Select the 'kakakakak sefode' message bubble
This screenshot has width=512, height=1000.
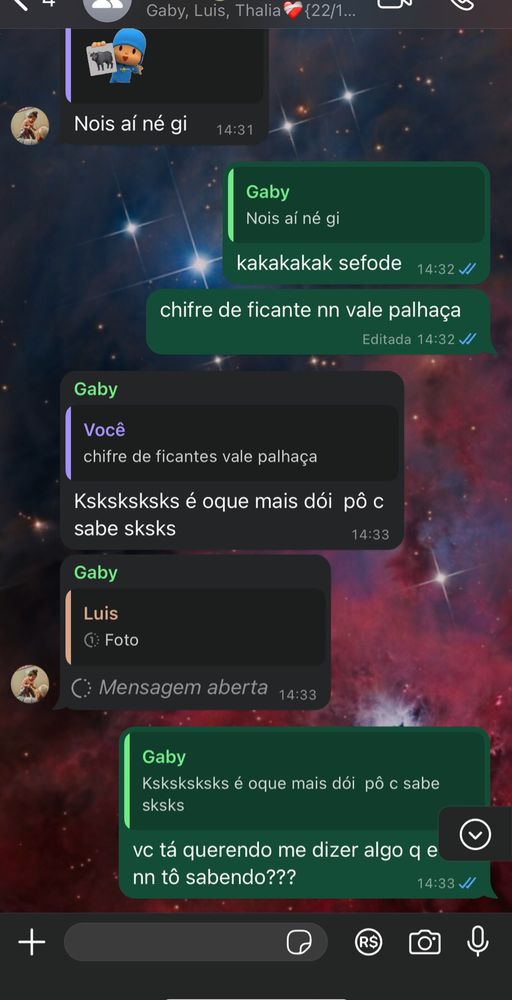pos(356,223)
